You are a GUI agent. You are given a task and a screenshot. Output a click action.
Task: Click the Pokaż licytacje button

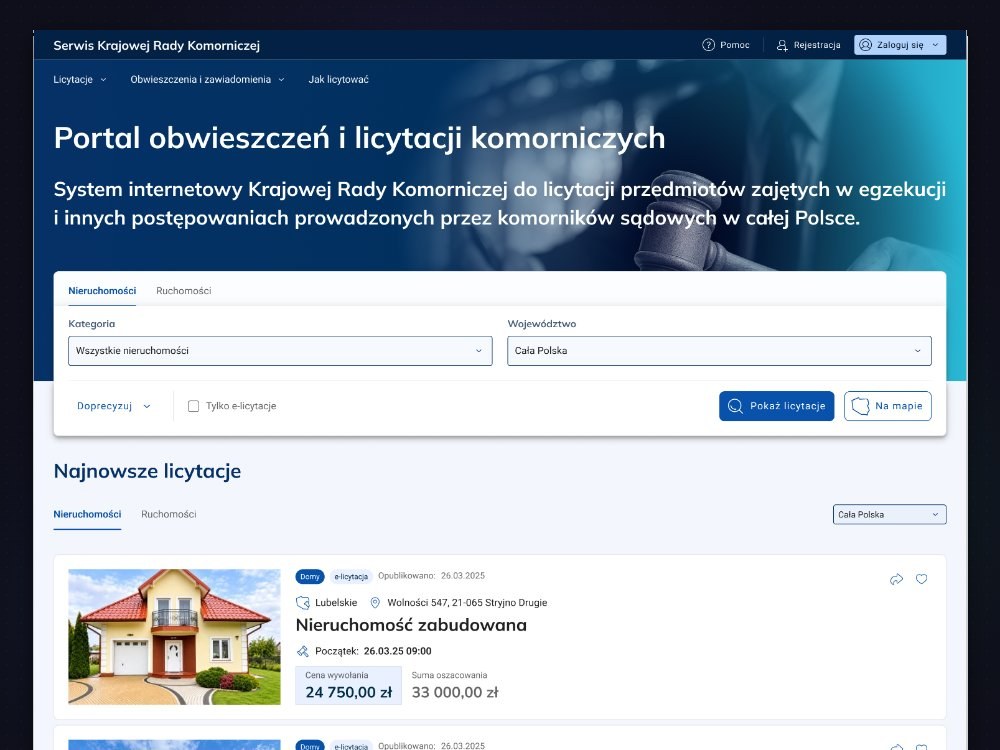(x=777, y=406)
